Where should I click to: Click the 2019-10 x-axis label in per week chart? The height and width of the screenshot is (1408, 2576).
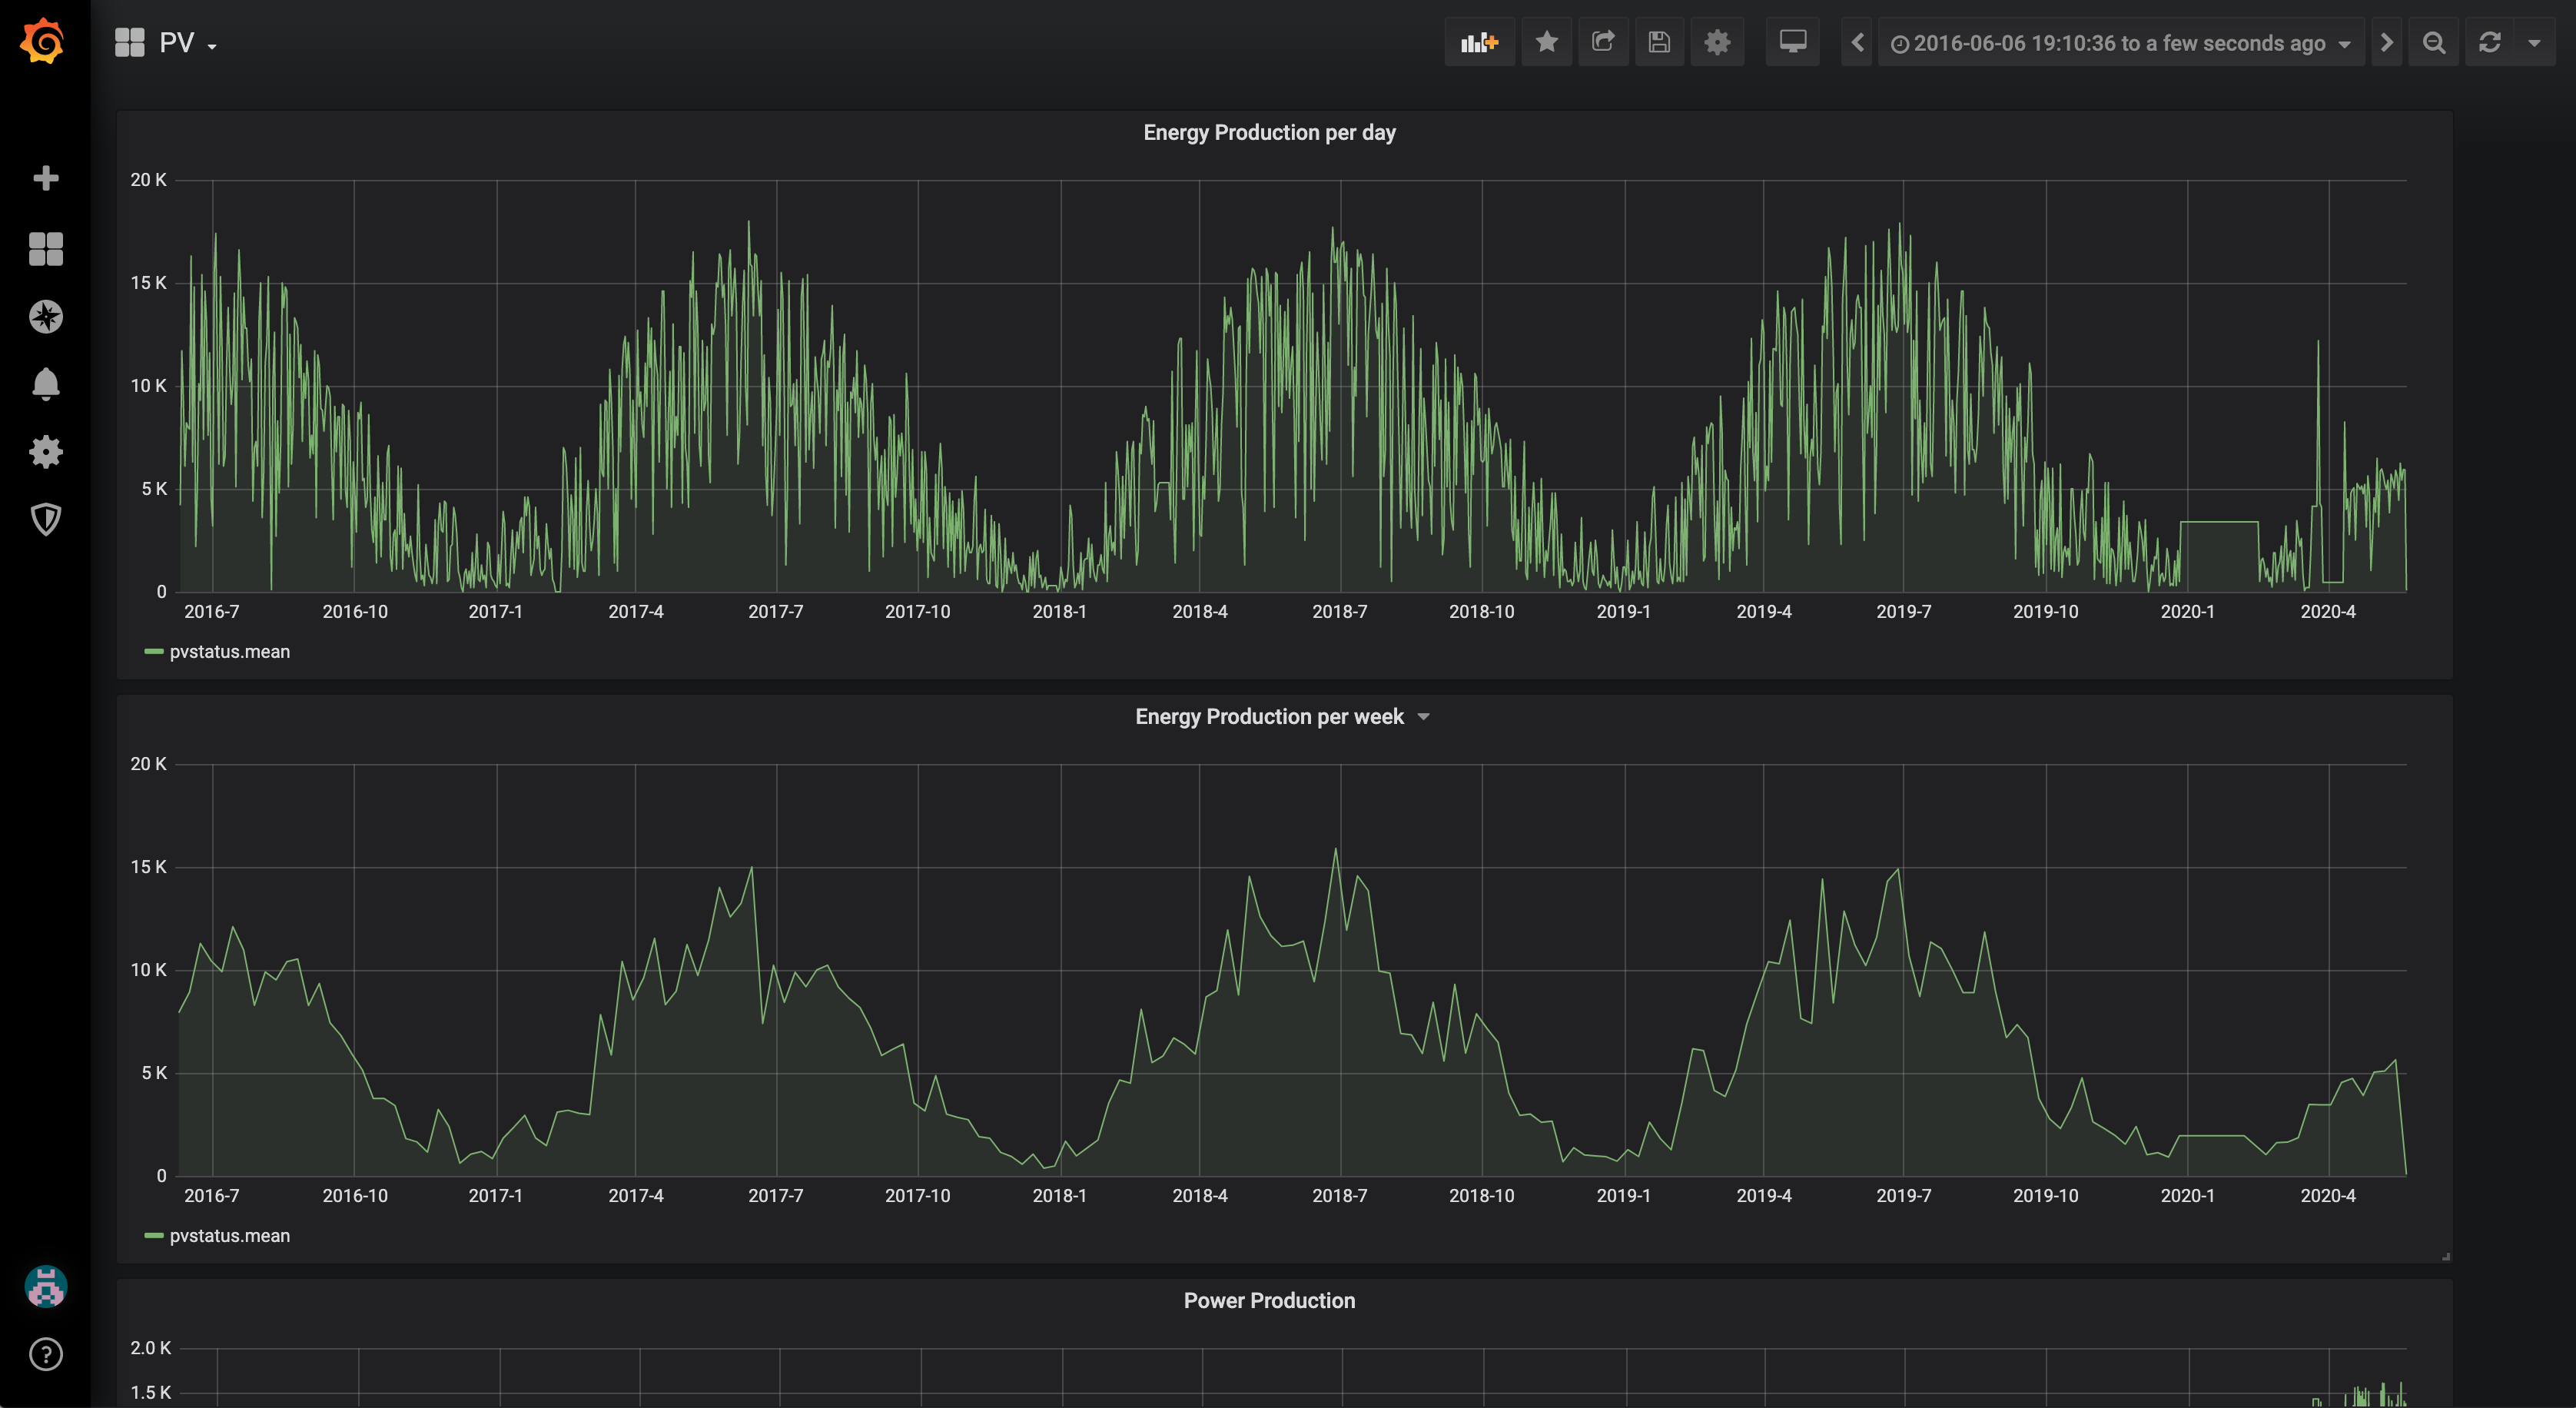click(x=2045, y=1195)
